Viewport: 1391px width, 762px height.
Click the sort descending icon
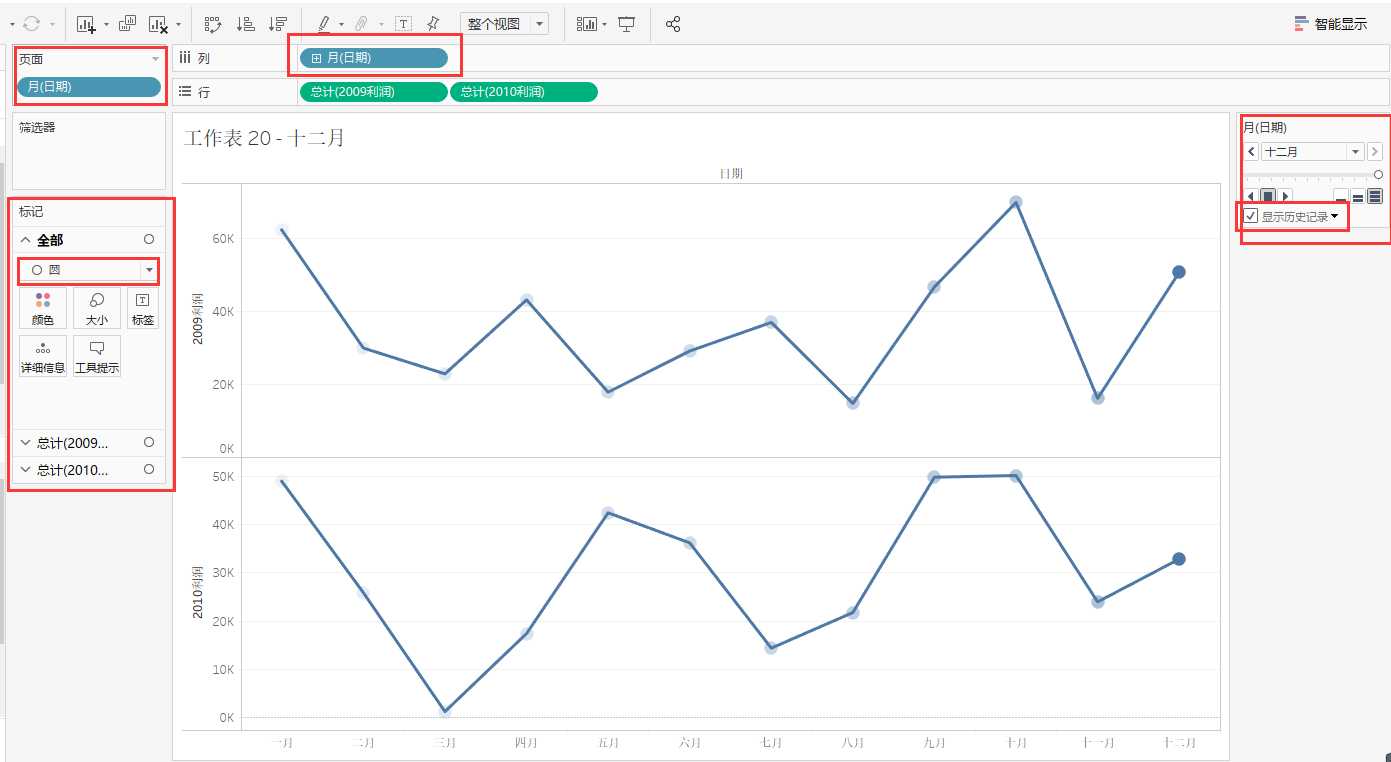(x=278, y=23)
